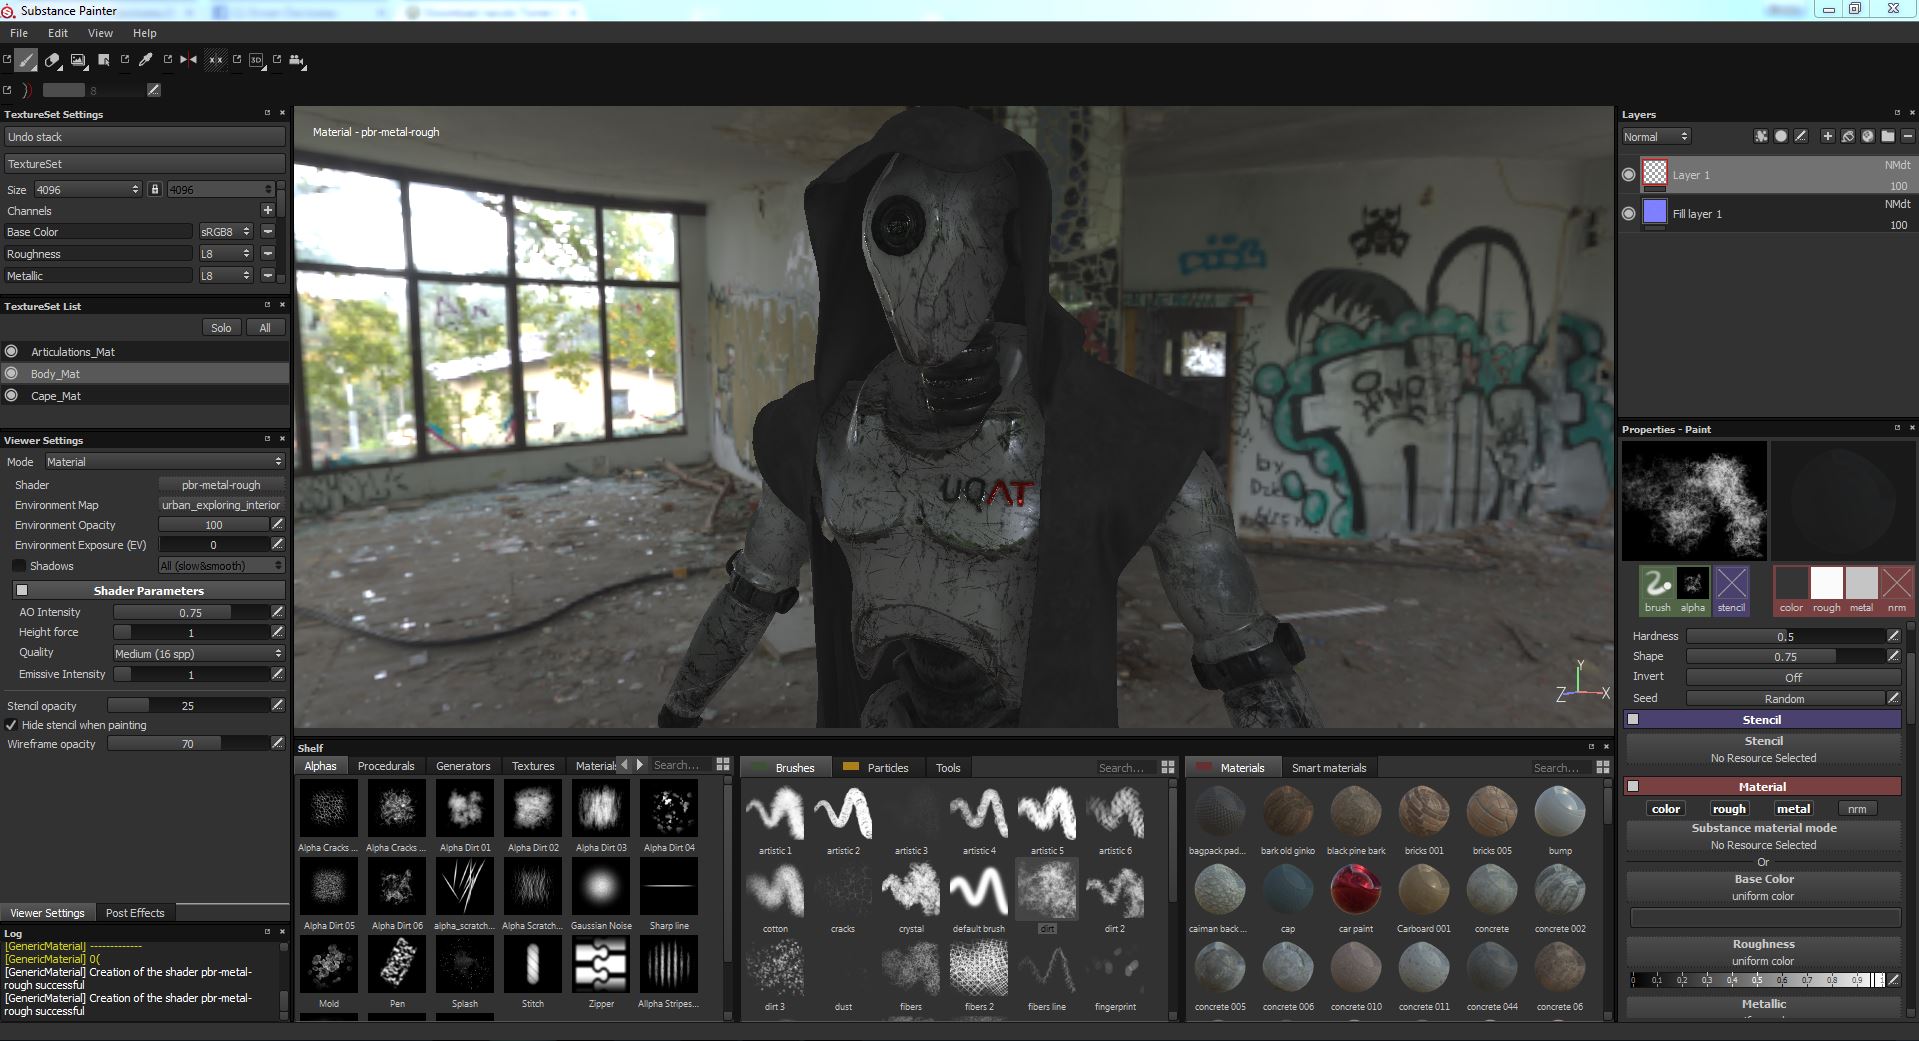Open the Quality Medium dropdown
1919x1041 pixels.
[x=198, y=653]
